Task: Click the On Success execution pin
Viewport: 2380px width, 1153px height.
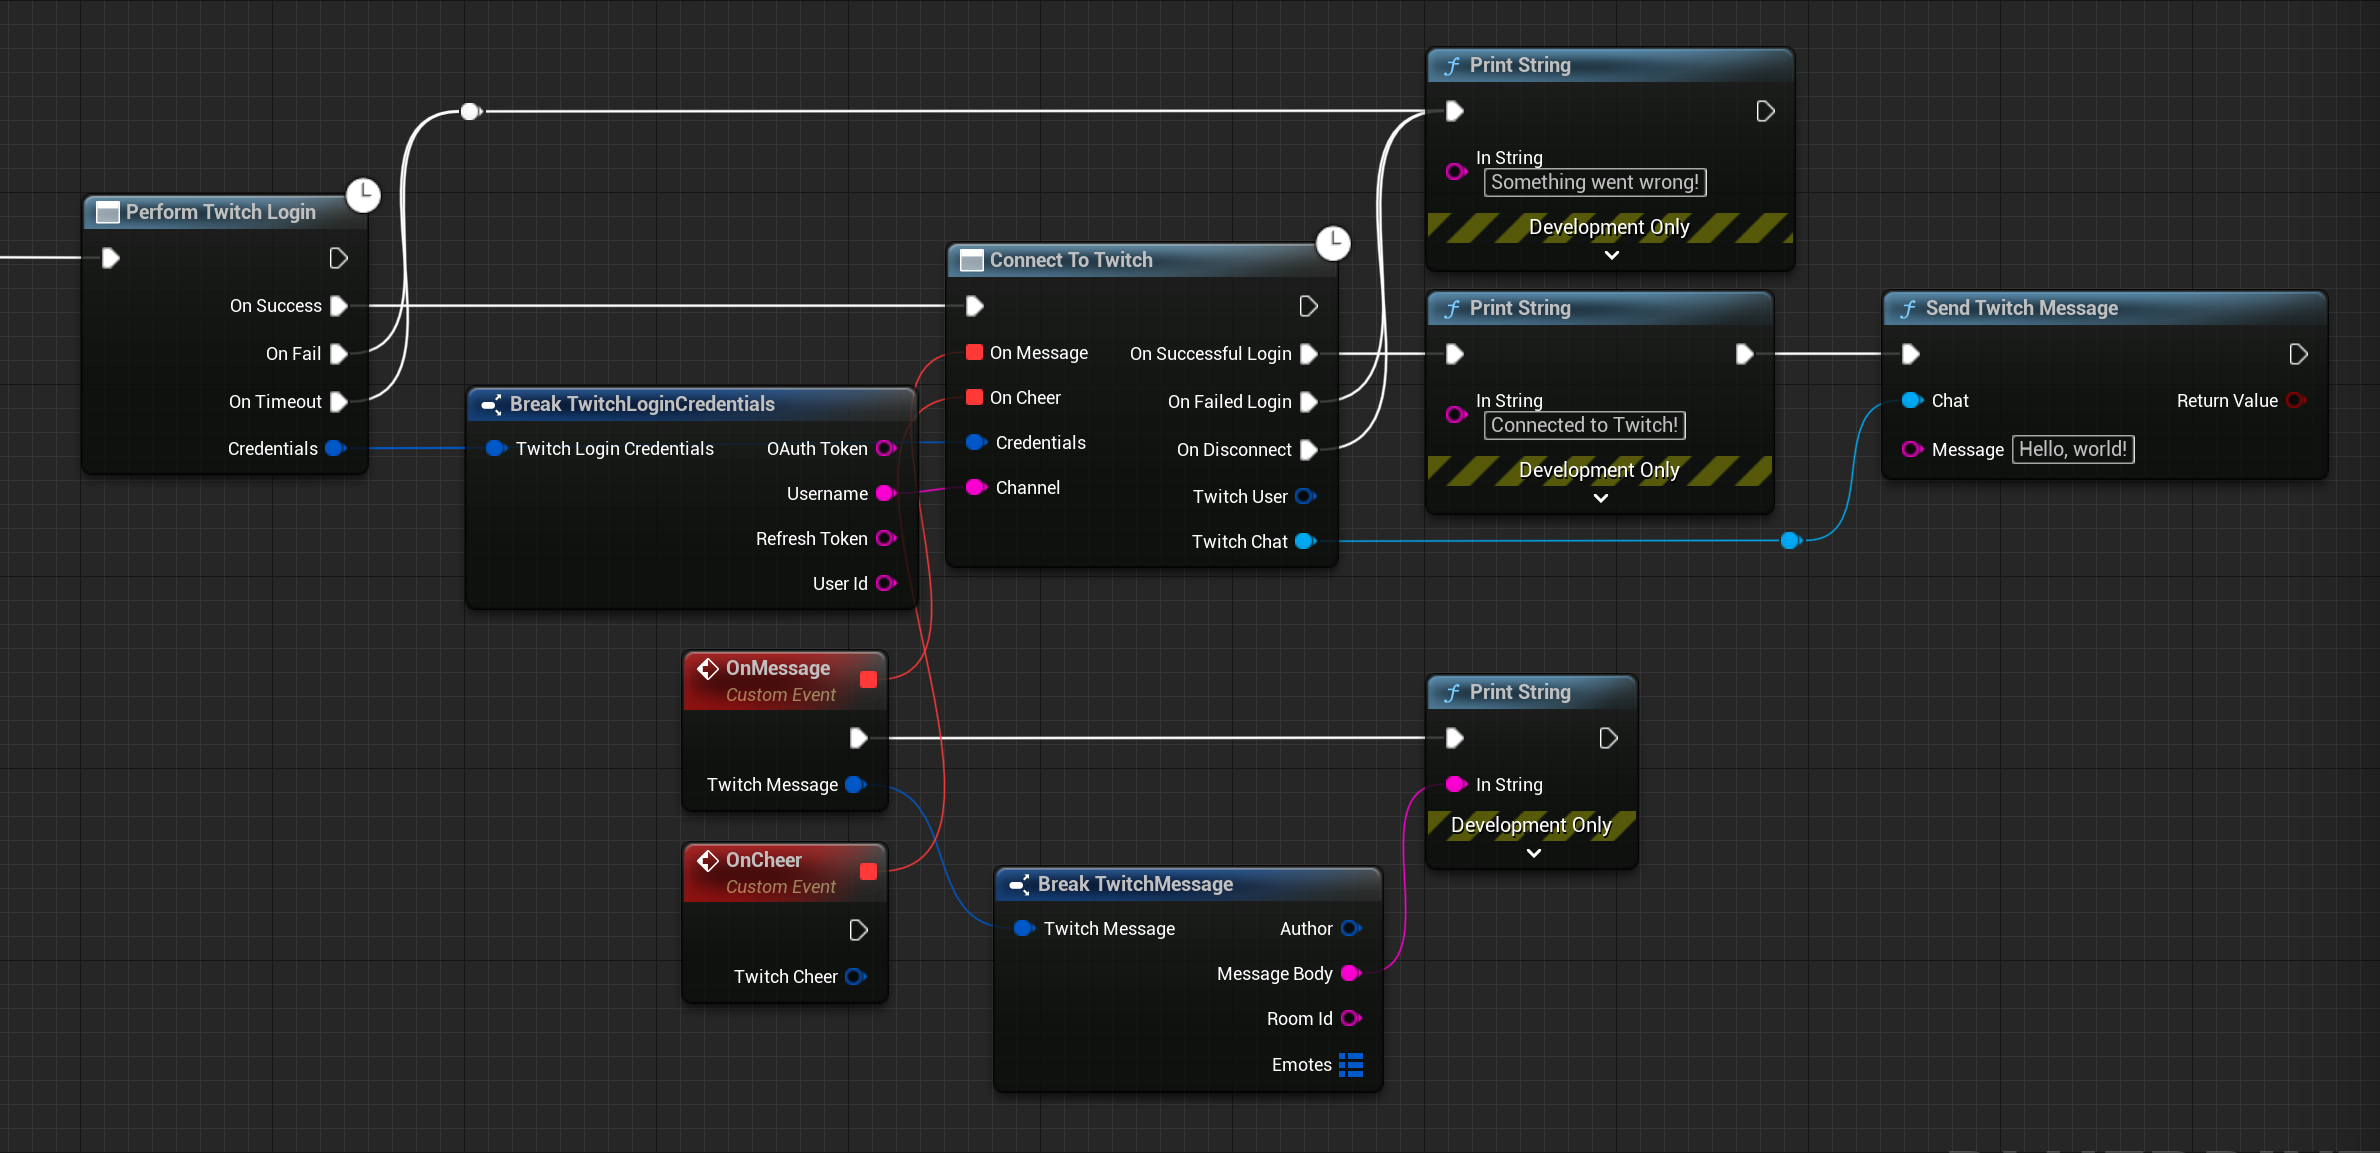Action: coord(338,305)
